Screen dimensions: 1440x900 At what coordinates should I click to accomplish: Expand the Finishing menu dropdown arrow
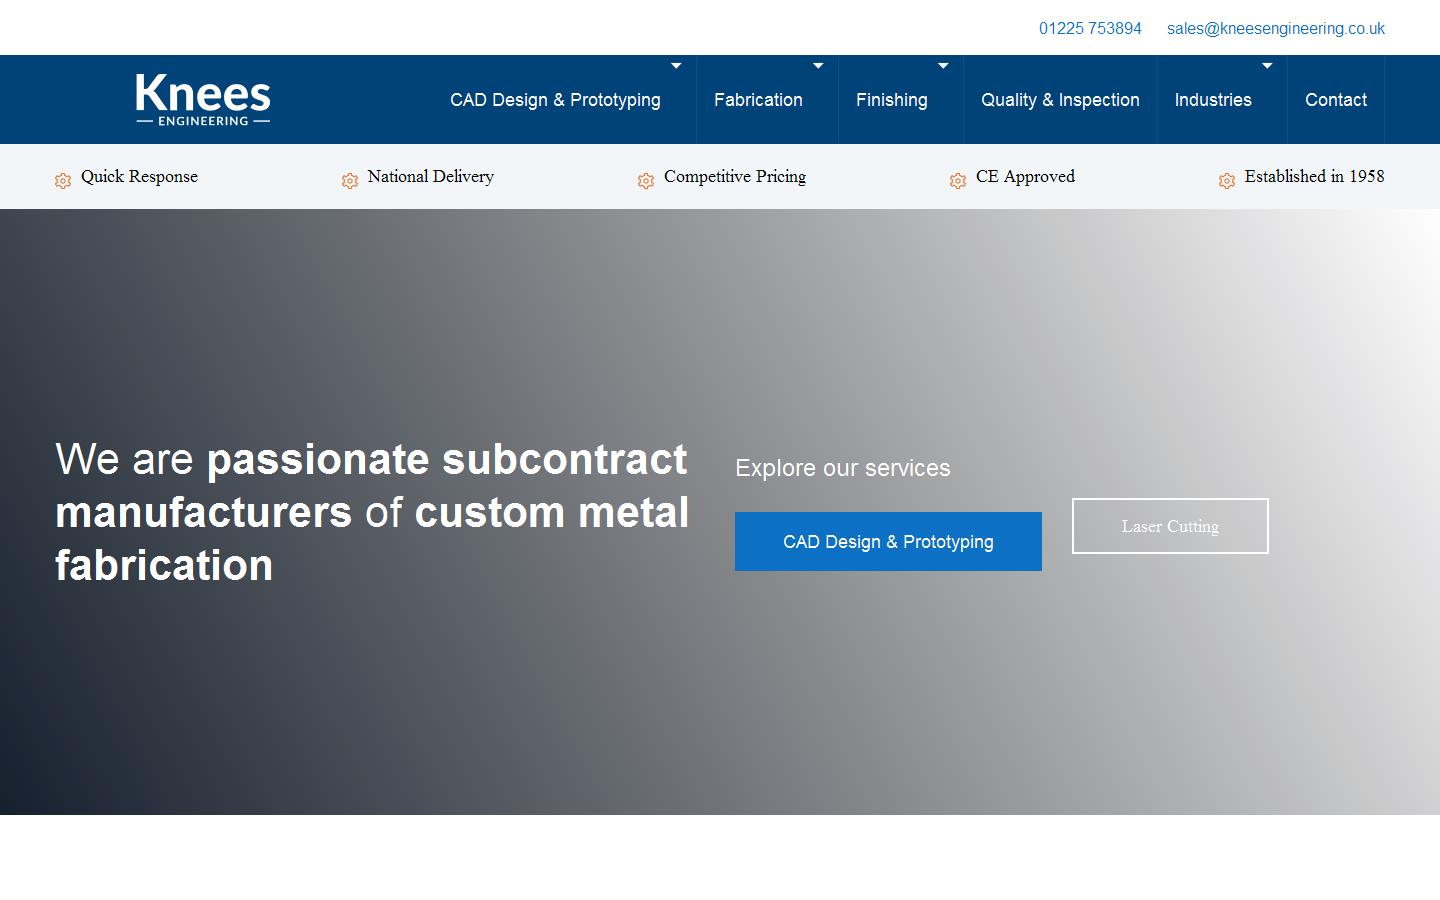[x=943, y=66]
